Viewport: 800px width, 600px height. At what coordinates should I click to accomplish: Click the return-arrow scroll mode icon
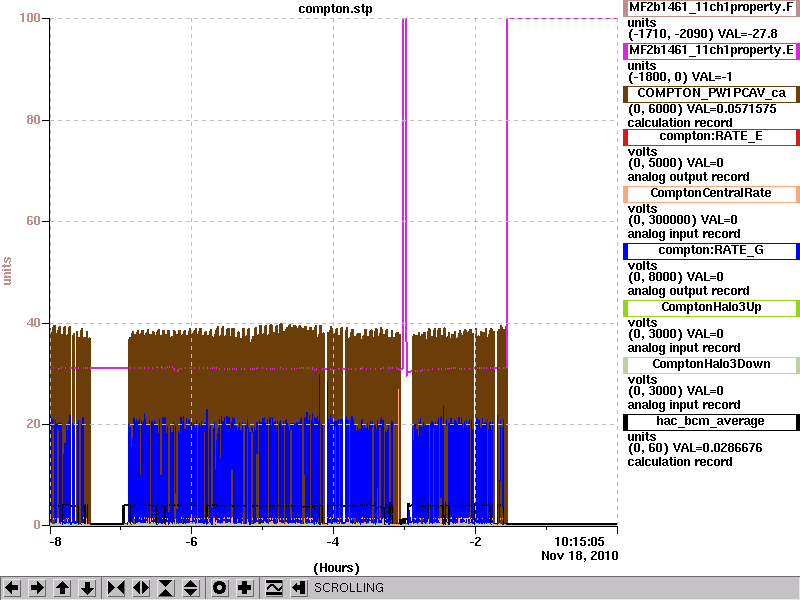(x=298, y=588)
